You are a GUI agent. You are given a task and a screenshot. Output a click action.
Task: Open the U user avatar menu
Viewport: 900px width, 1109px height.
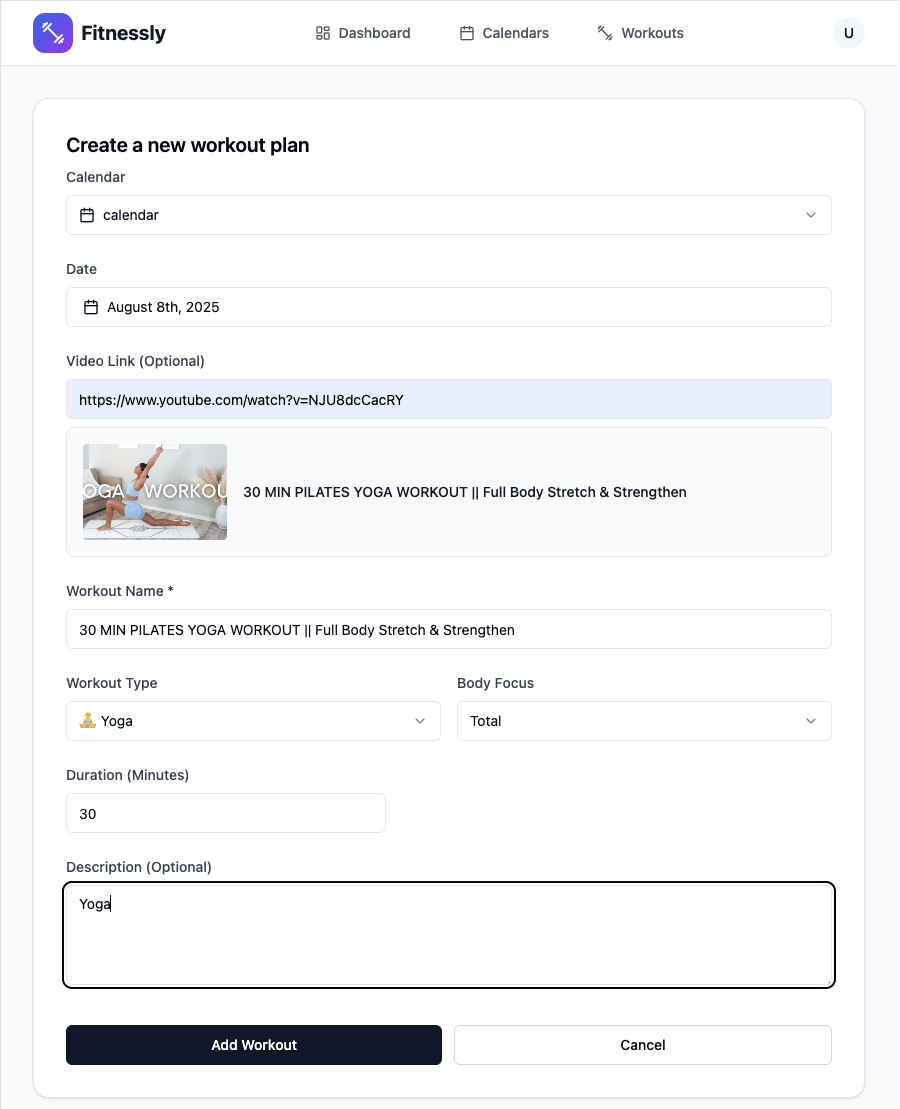click(x=848, y=32)
